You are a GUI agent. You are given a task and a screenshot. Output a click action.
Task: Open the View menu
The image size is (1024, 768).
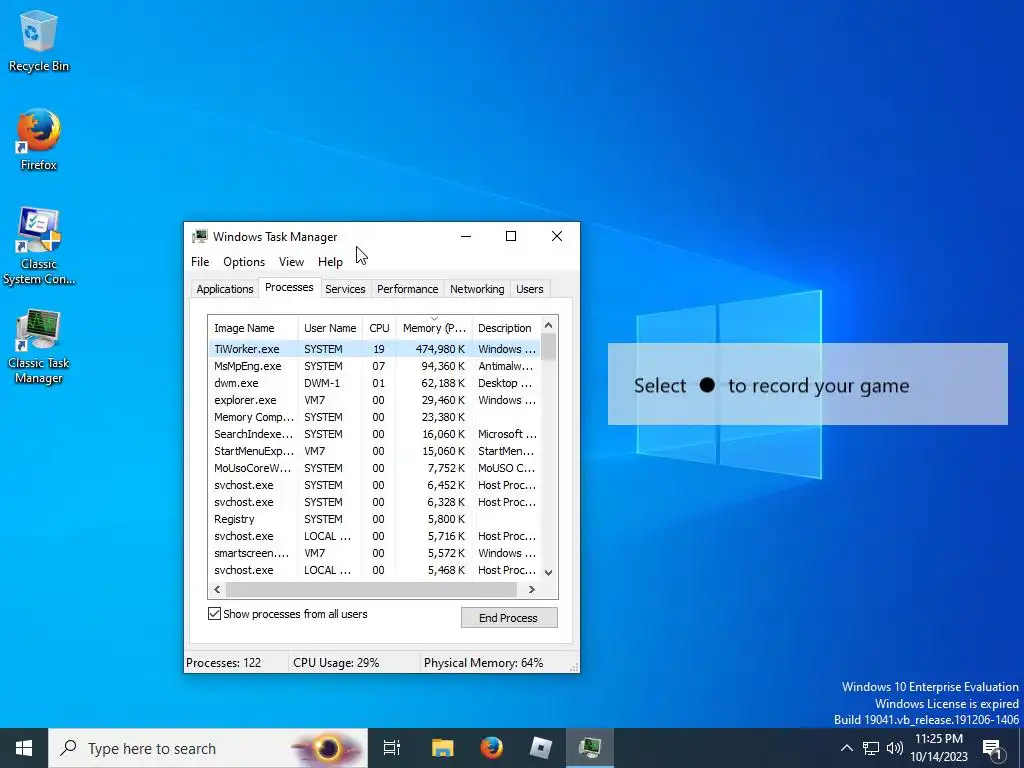tap(291, 262)
